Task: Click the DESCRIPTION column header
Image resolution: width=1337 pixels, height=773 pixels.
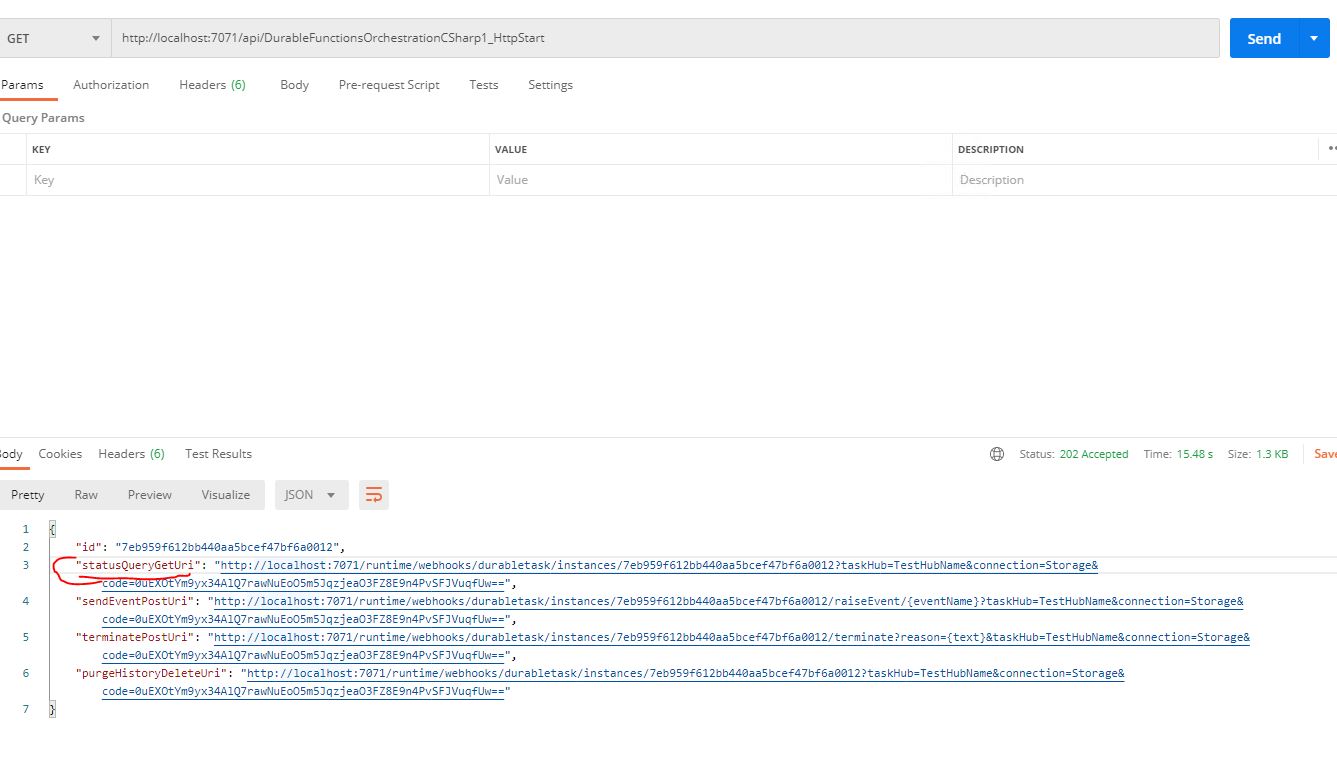Action: point(991,149)
